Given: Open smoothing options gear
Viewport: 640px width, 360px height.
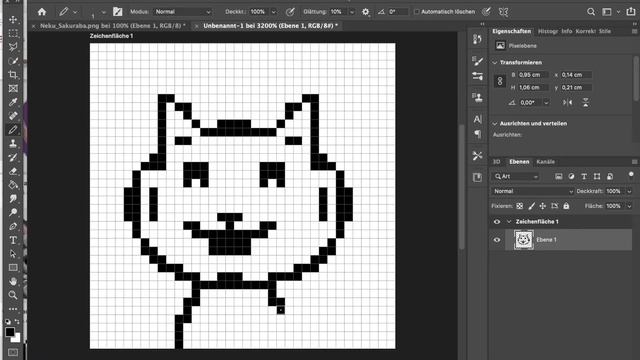Looking at the screenshot, I should (366, 12).
